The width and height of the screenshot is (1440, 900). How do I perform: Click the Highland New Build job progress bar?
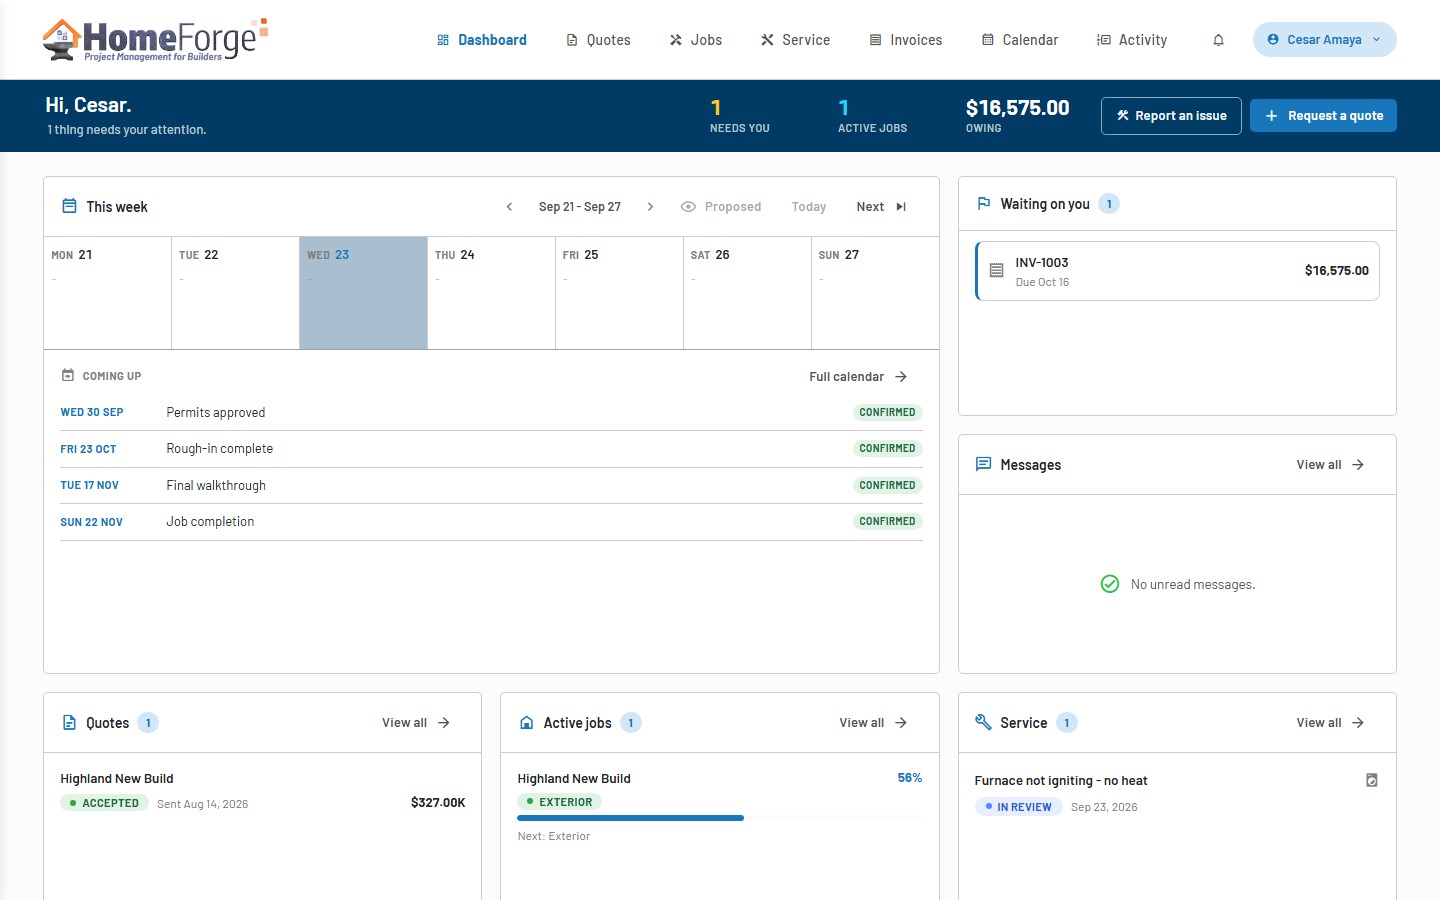(720, 818)
